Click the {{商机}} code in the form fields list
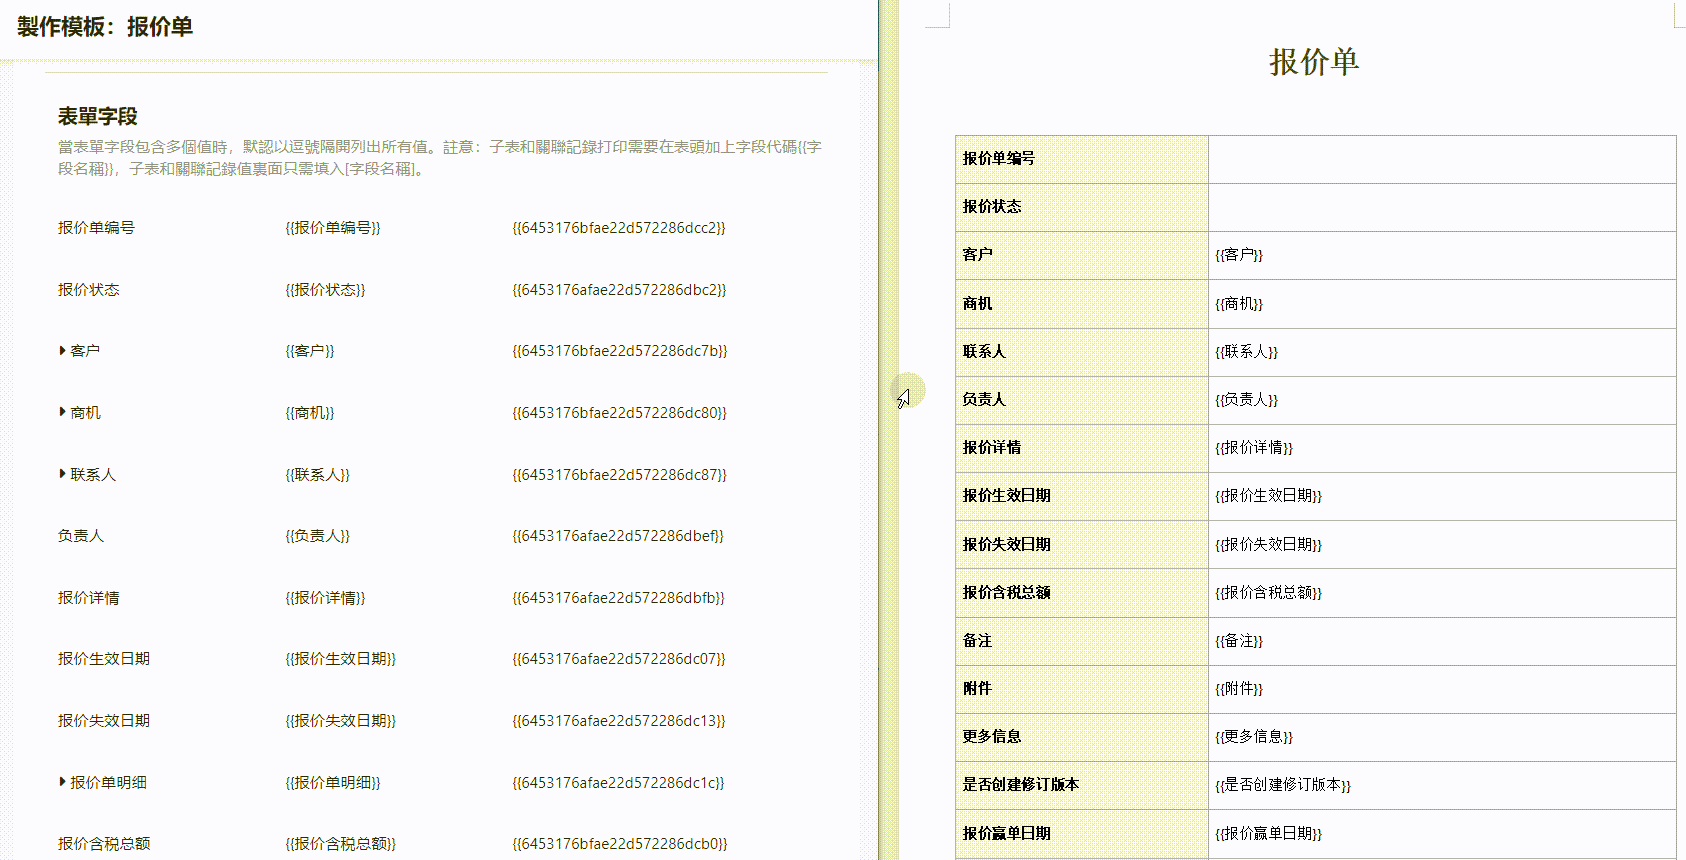 click(x=310, y=413)
